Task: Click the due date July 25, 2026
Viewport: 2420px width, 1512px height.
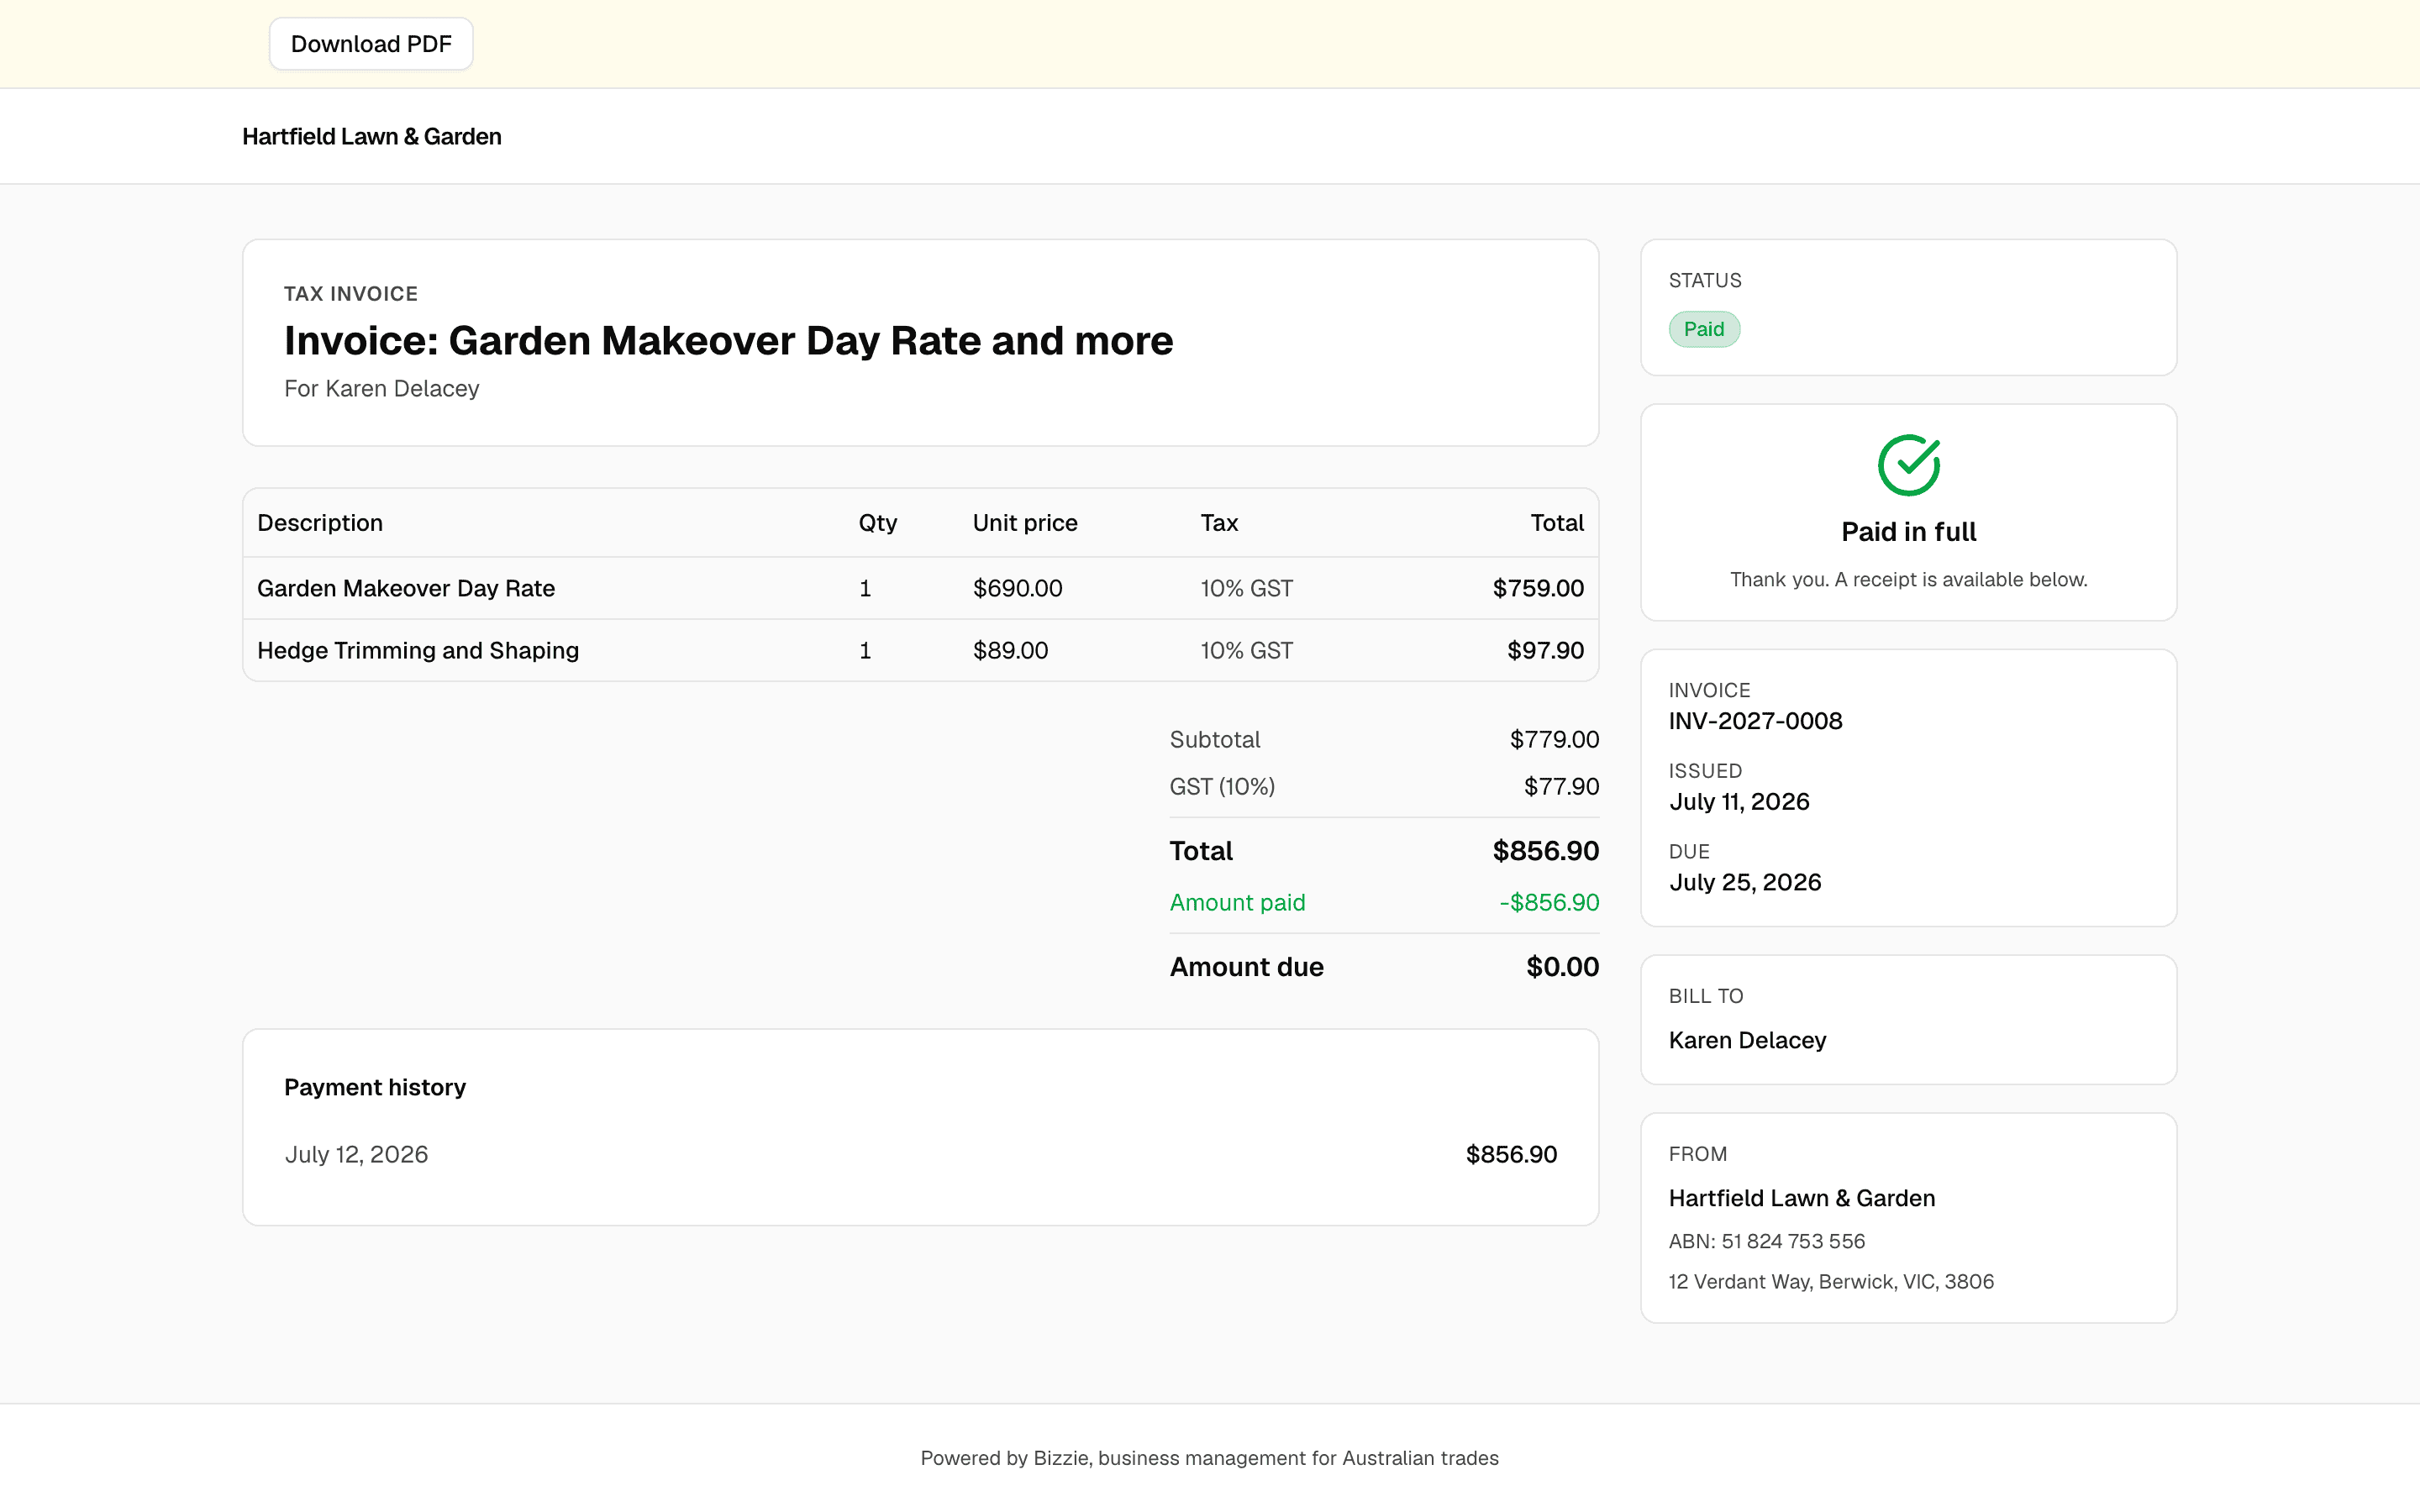Action: coord(1745,882)
